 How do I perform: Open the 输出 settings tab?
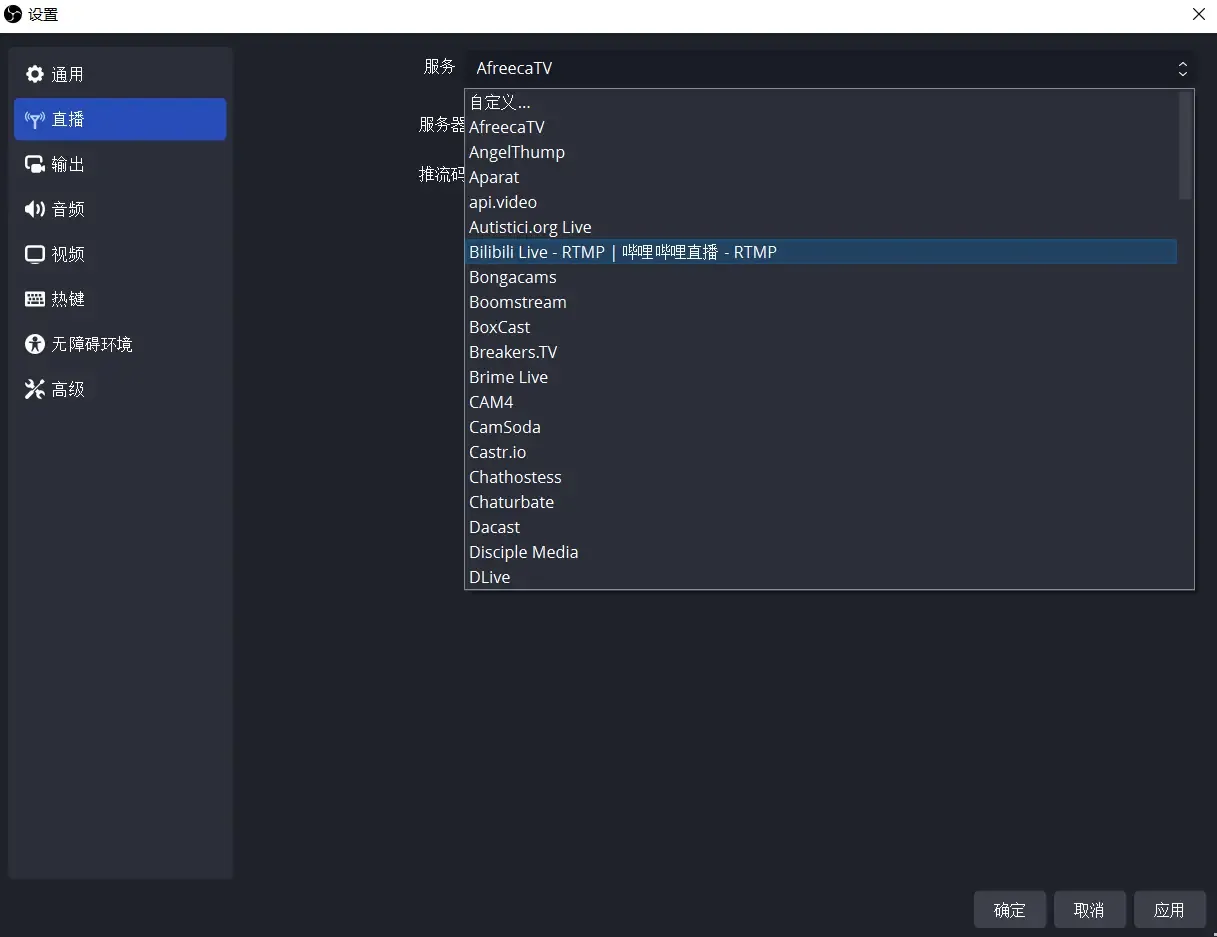[120, 164]
